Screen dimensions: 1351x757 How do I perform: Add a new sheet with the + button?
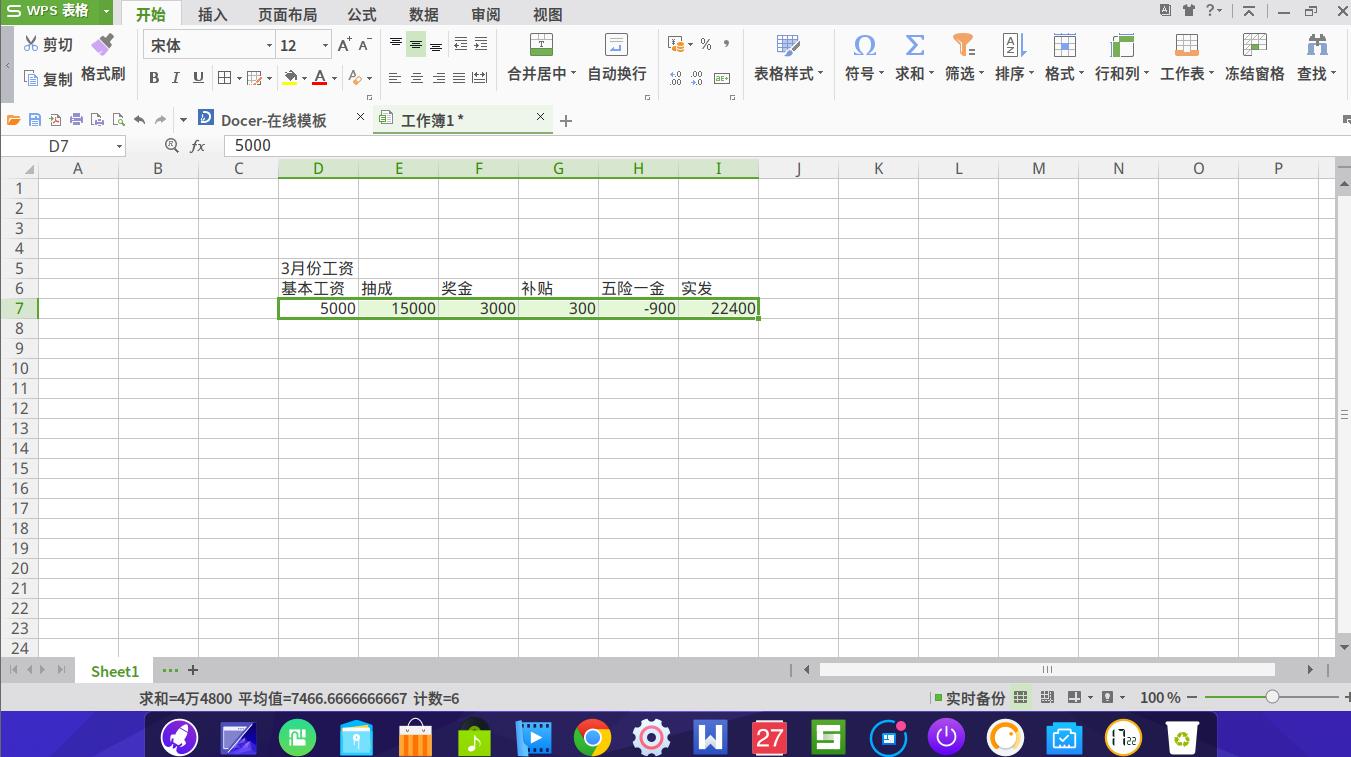point(193,670)
